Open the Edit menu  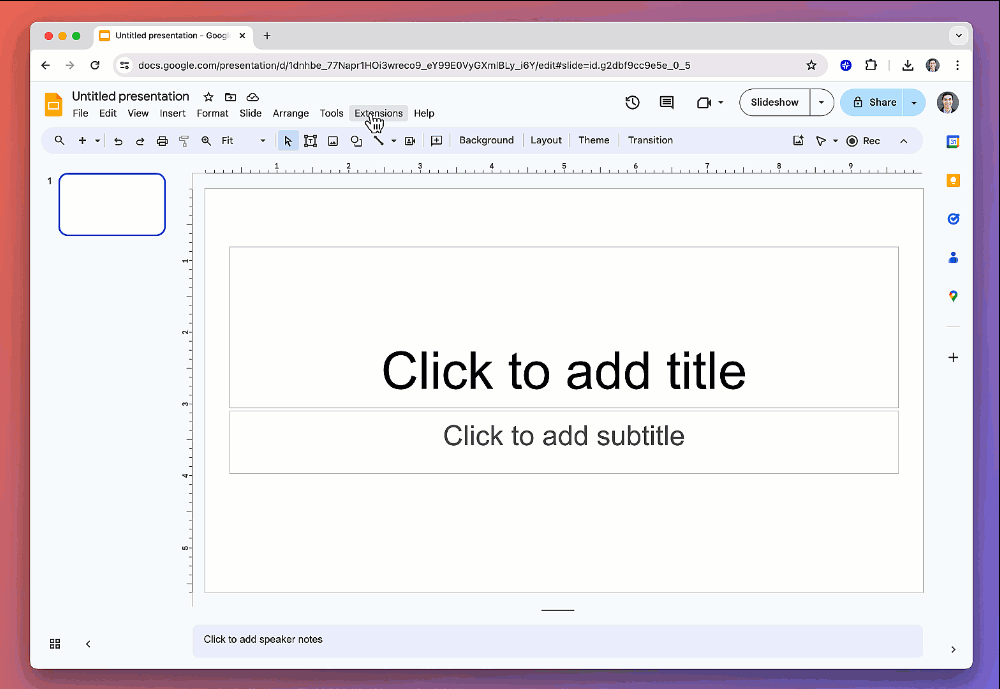108,114
